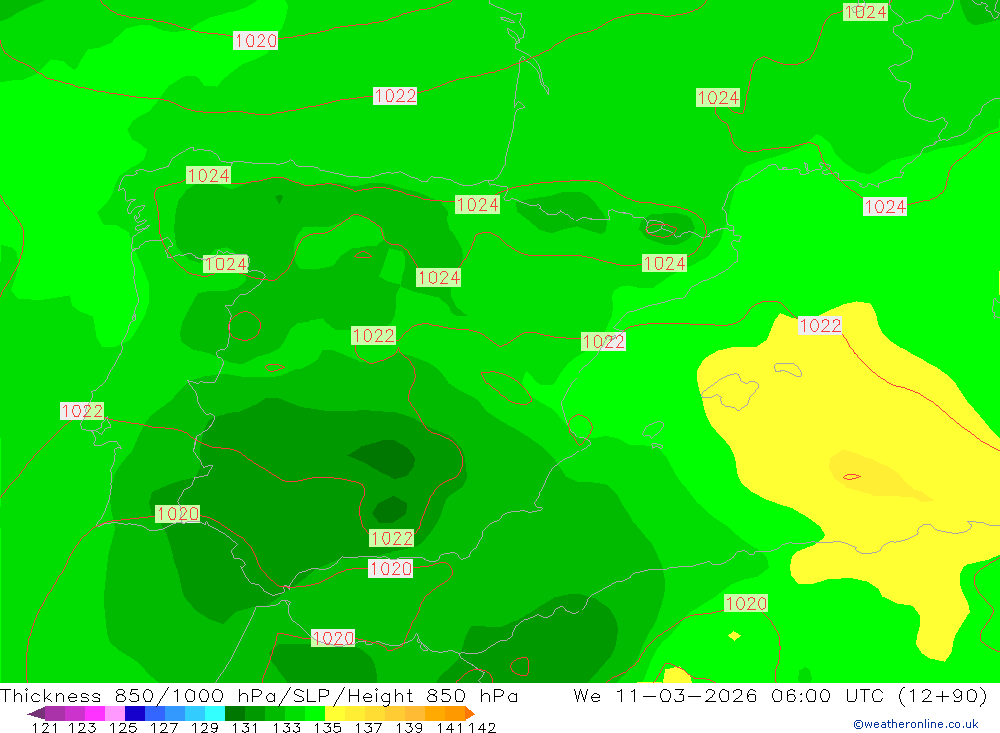This screenshot has width=1000, height=733.
Task: Click the 1022 label beside the Balearic yellow area
Action: click(x=820, y=326)
